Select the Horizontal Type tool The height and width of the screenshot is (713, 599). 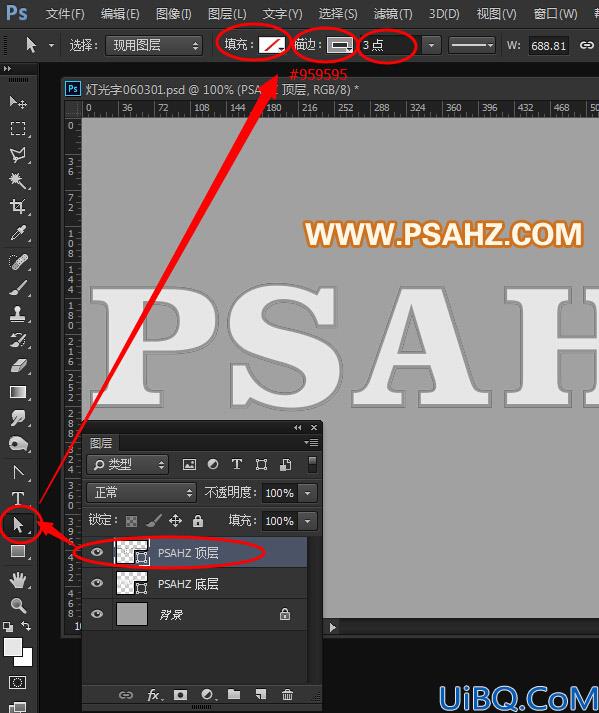coord(18,498)
